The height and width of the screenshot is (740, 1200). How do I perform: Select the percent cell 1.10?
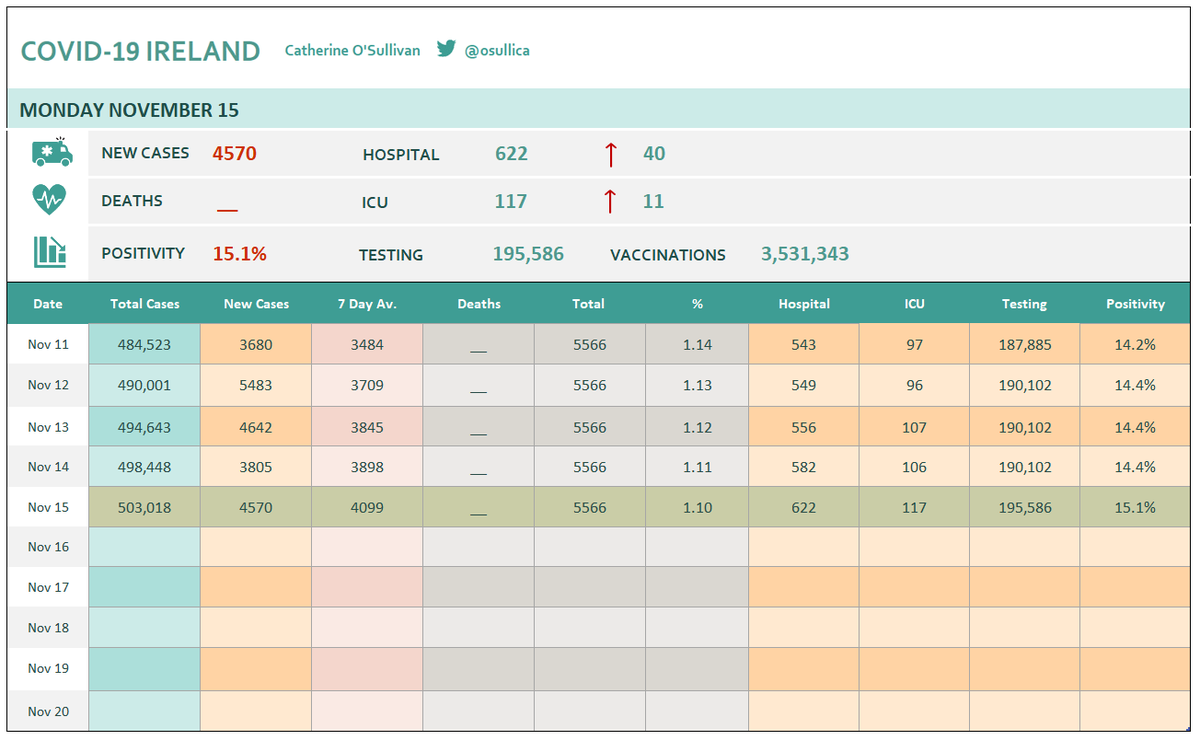click(697, 507)
